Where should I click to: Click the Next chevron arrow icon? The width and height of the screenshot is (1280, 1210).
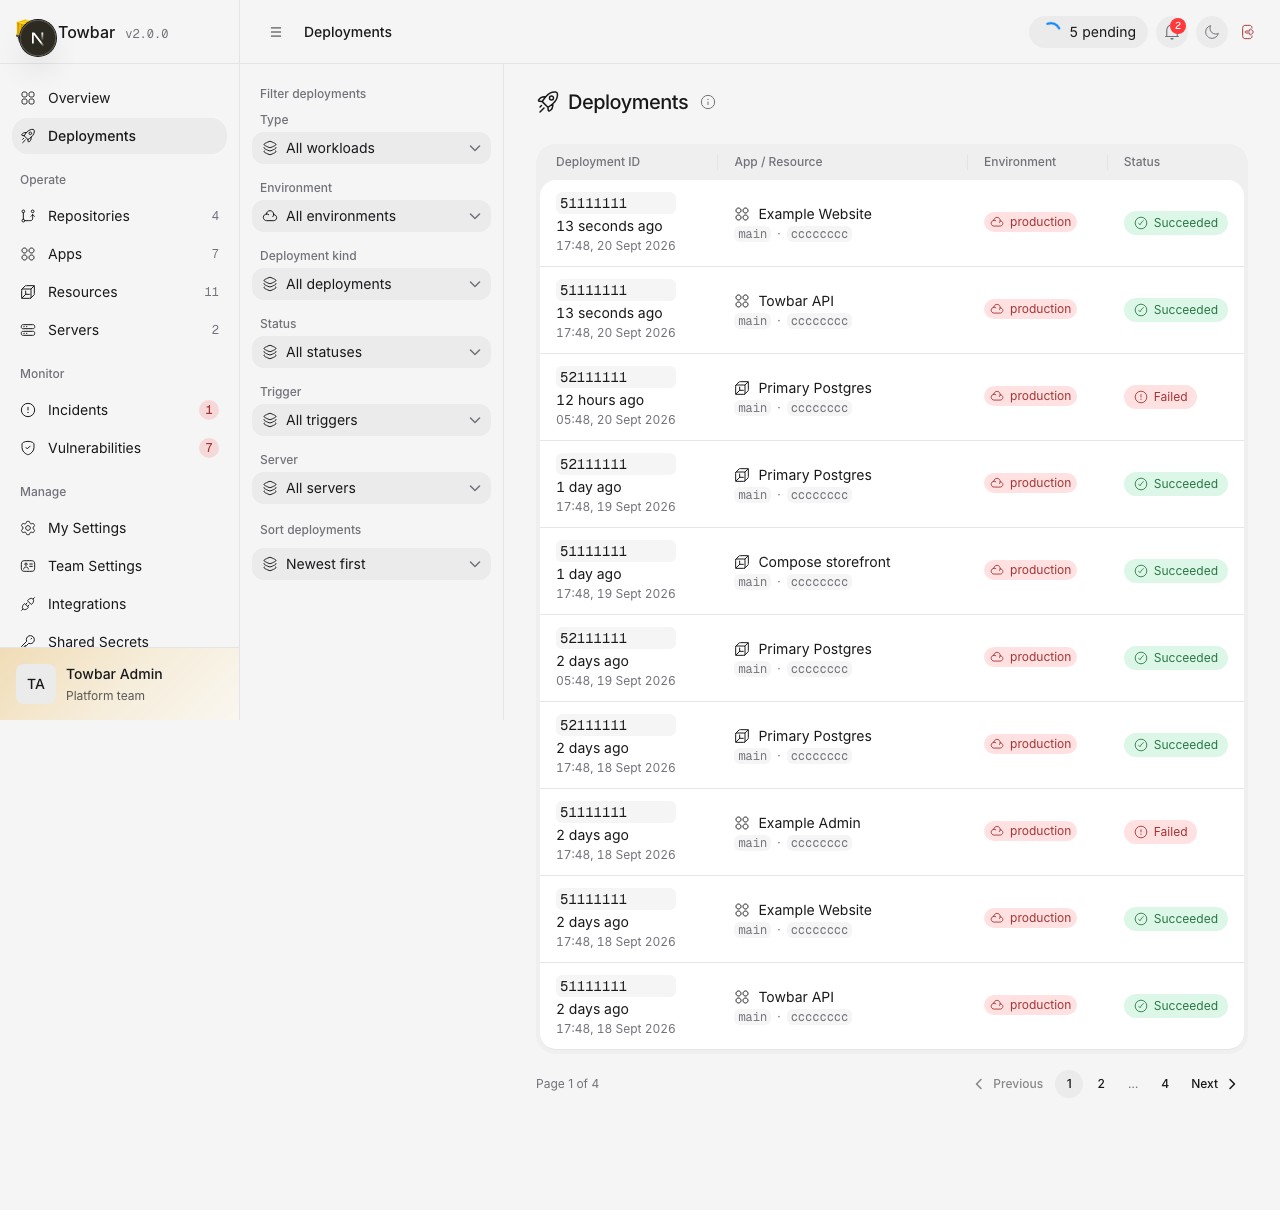point(1232,1084)
